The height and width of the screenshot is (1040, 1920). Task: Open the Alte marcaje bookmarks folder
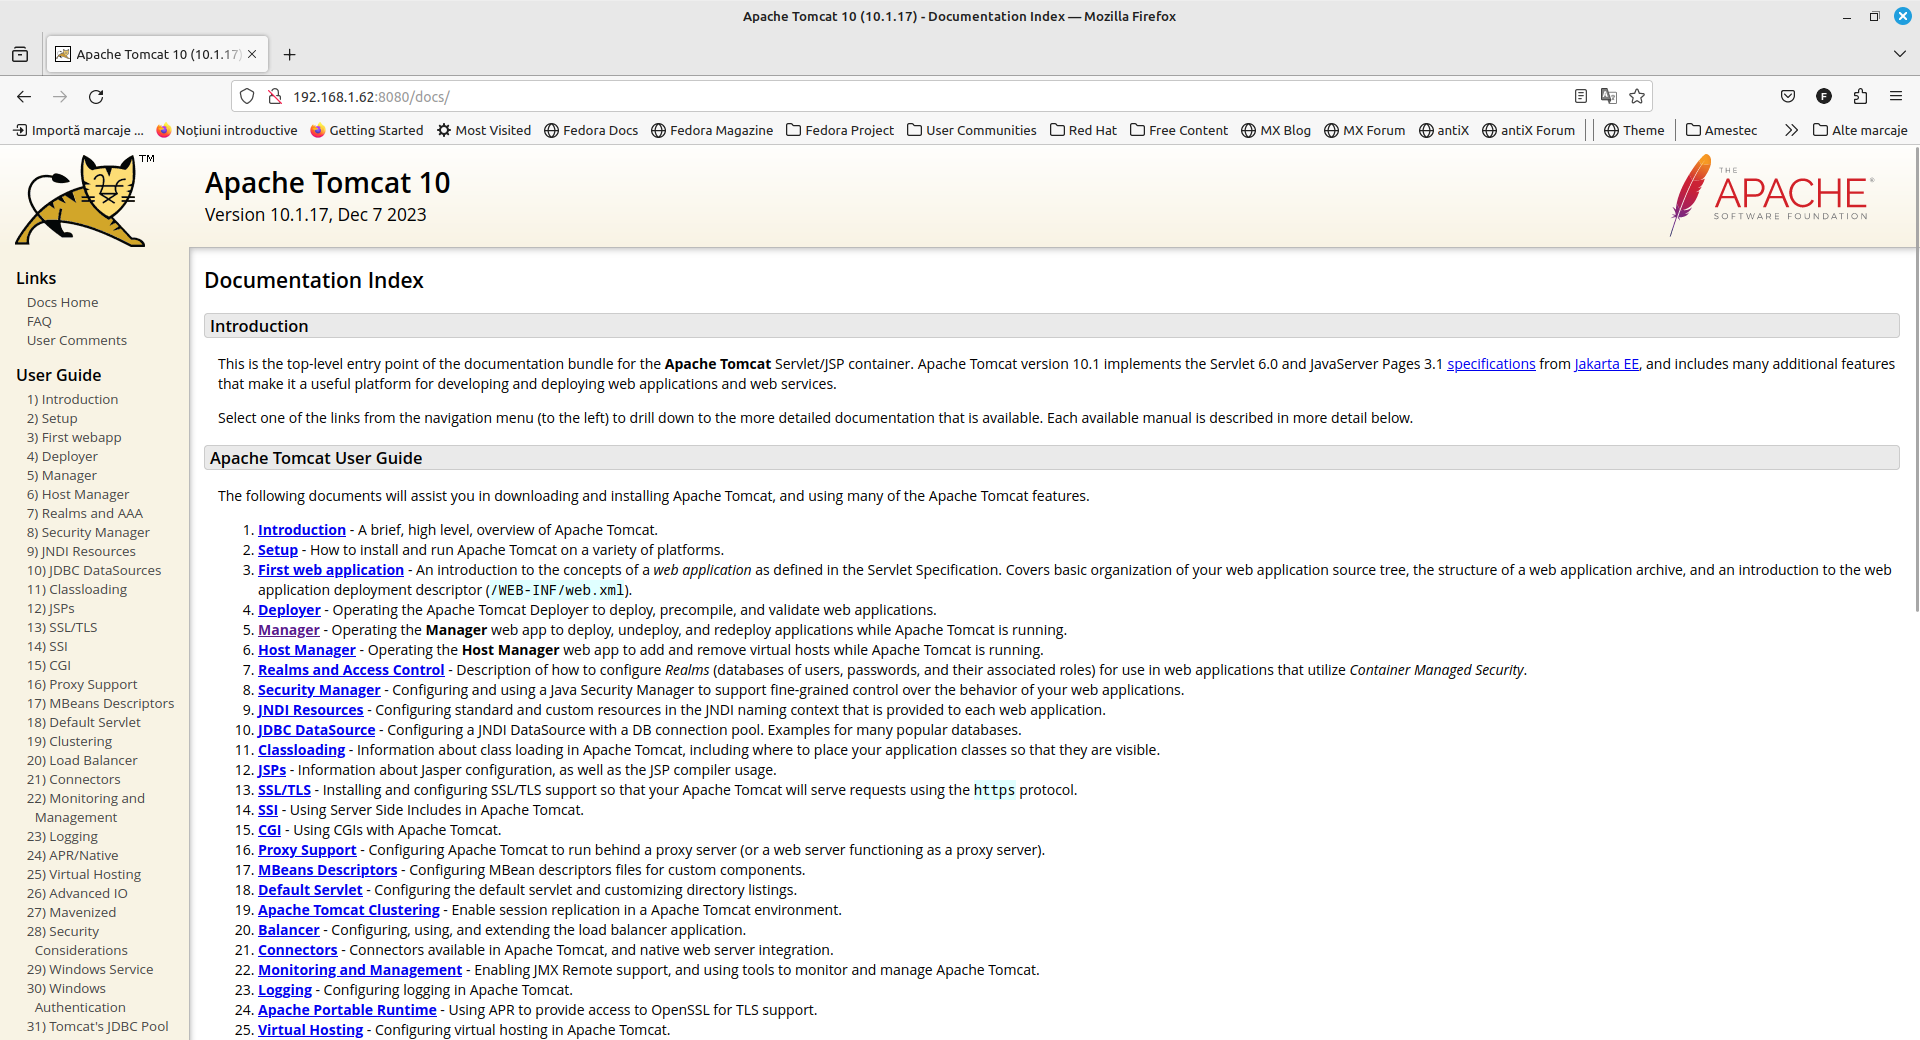[x=1860, y=130]
